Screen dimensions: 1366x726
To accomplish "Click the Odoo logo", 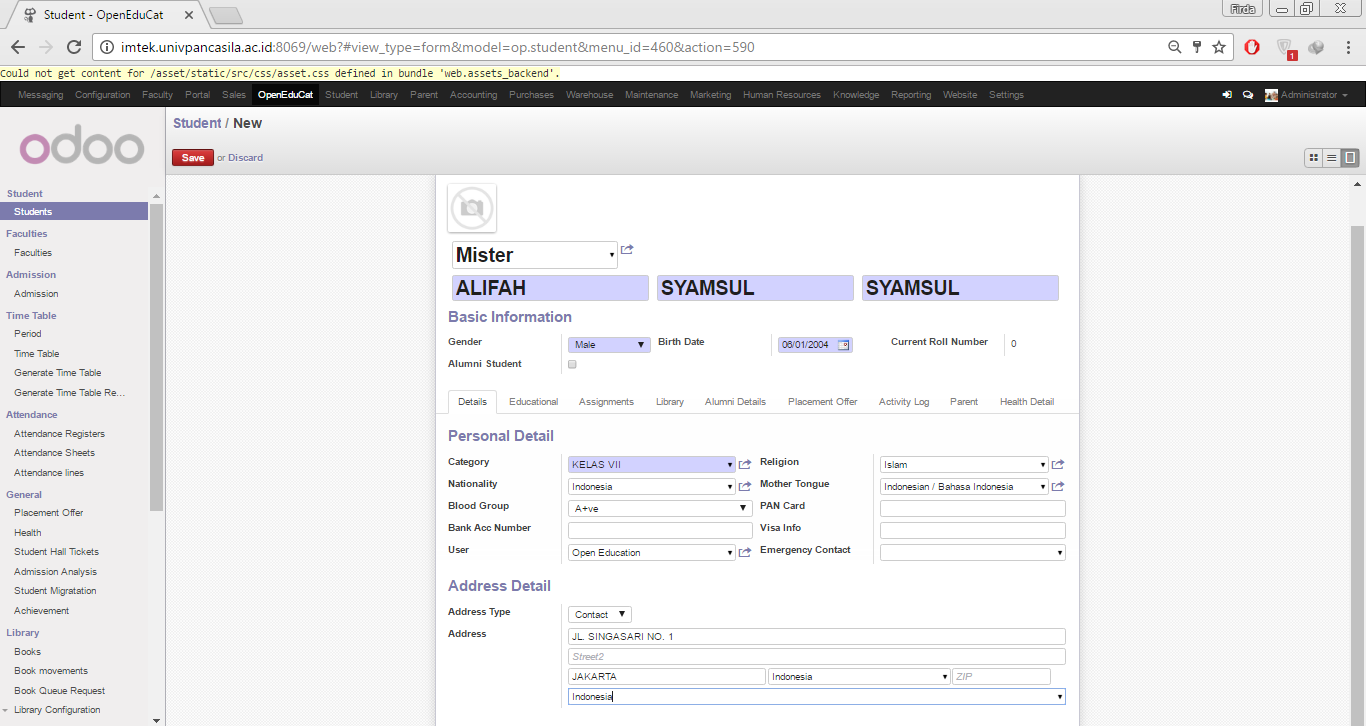I will click(82, 148).
